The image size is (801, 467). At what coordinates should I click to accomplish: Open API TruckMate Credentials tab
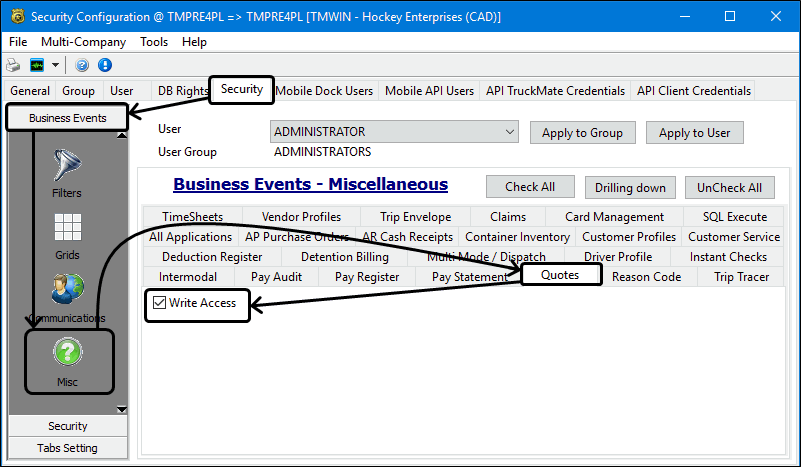tap(555, 91)
